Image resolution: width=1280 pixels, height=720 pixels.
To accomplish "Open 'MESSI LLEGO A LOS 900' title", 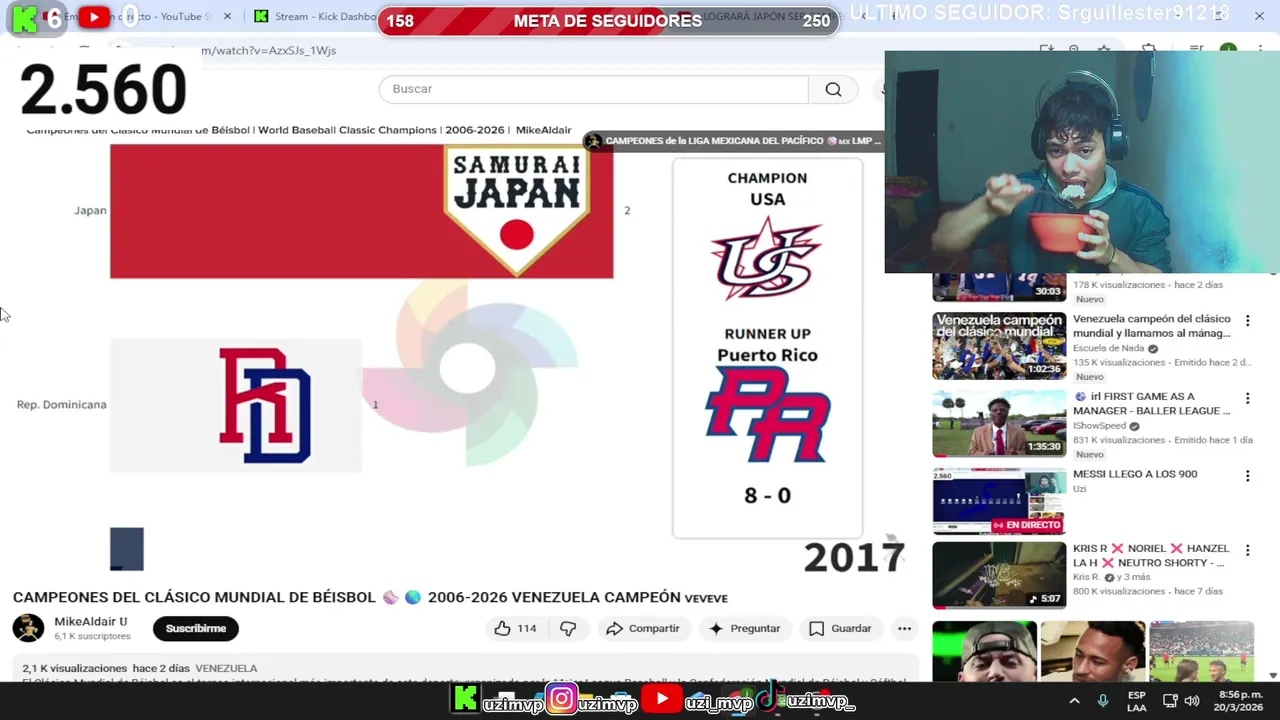I will (x=1135, y=474).
